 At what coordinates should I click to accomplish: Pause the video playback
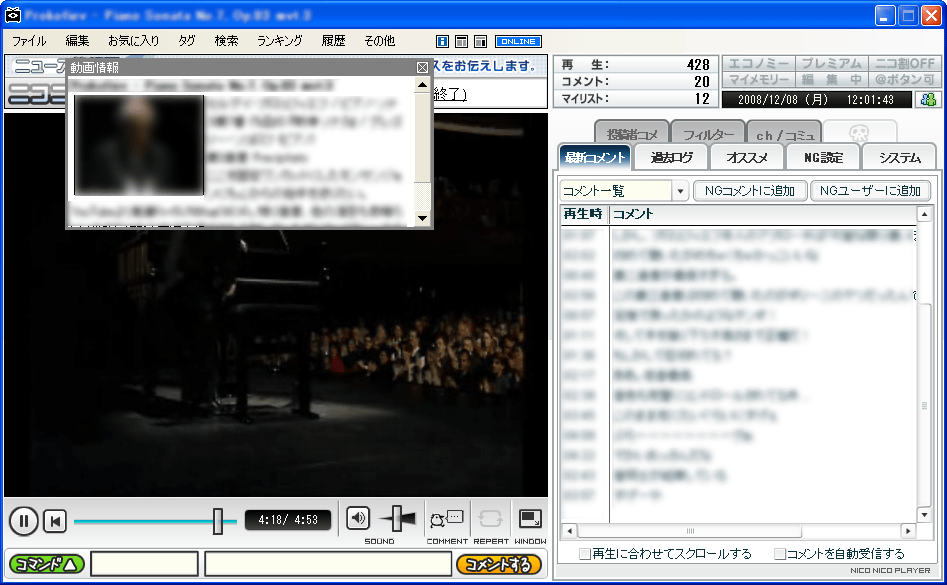tap(24, 521)
